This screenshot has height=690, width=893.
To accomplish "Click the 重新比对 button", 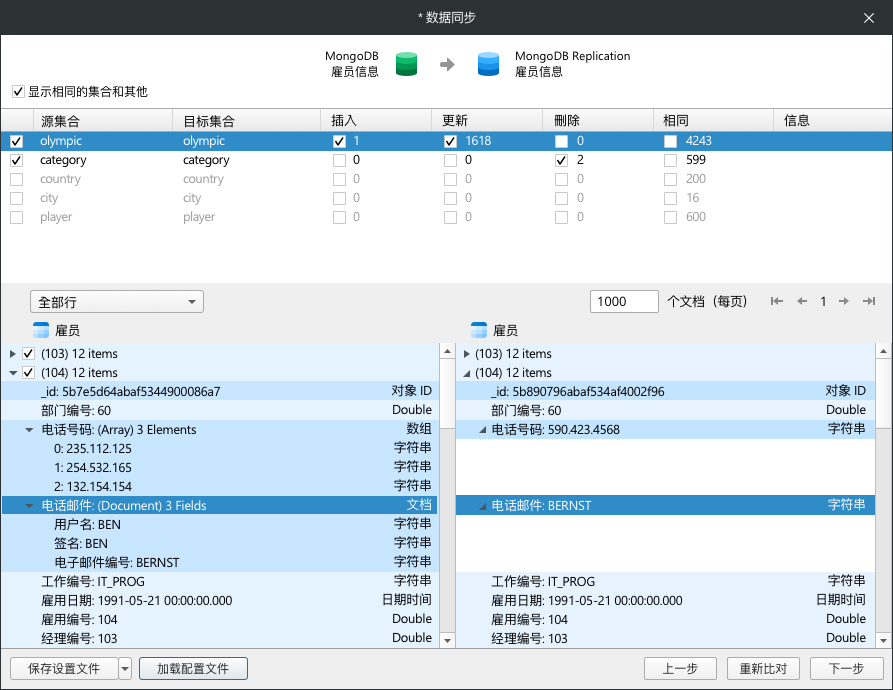I will [x=756, y=669].
